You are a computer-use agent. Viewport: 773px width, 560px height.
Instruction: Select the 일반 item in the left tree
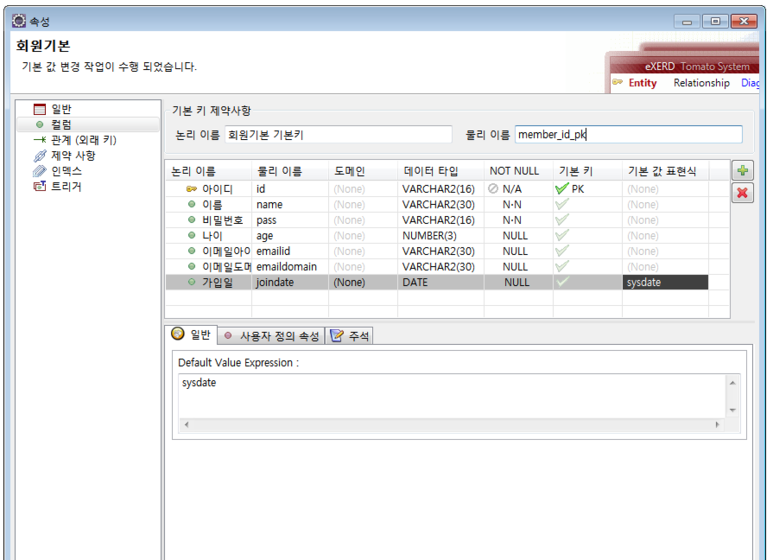(x=61, y=109)
